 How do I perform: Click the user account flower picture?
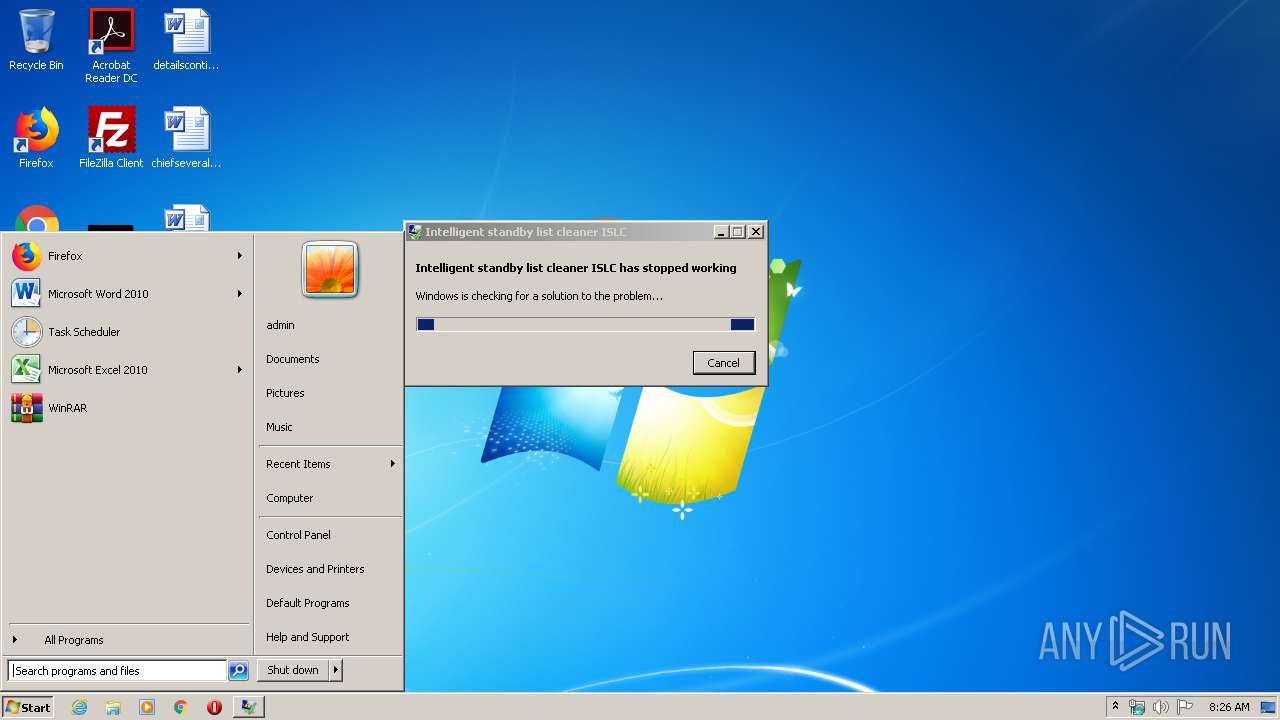[330, 270]
